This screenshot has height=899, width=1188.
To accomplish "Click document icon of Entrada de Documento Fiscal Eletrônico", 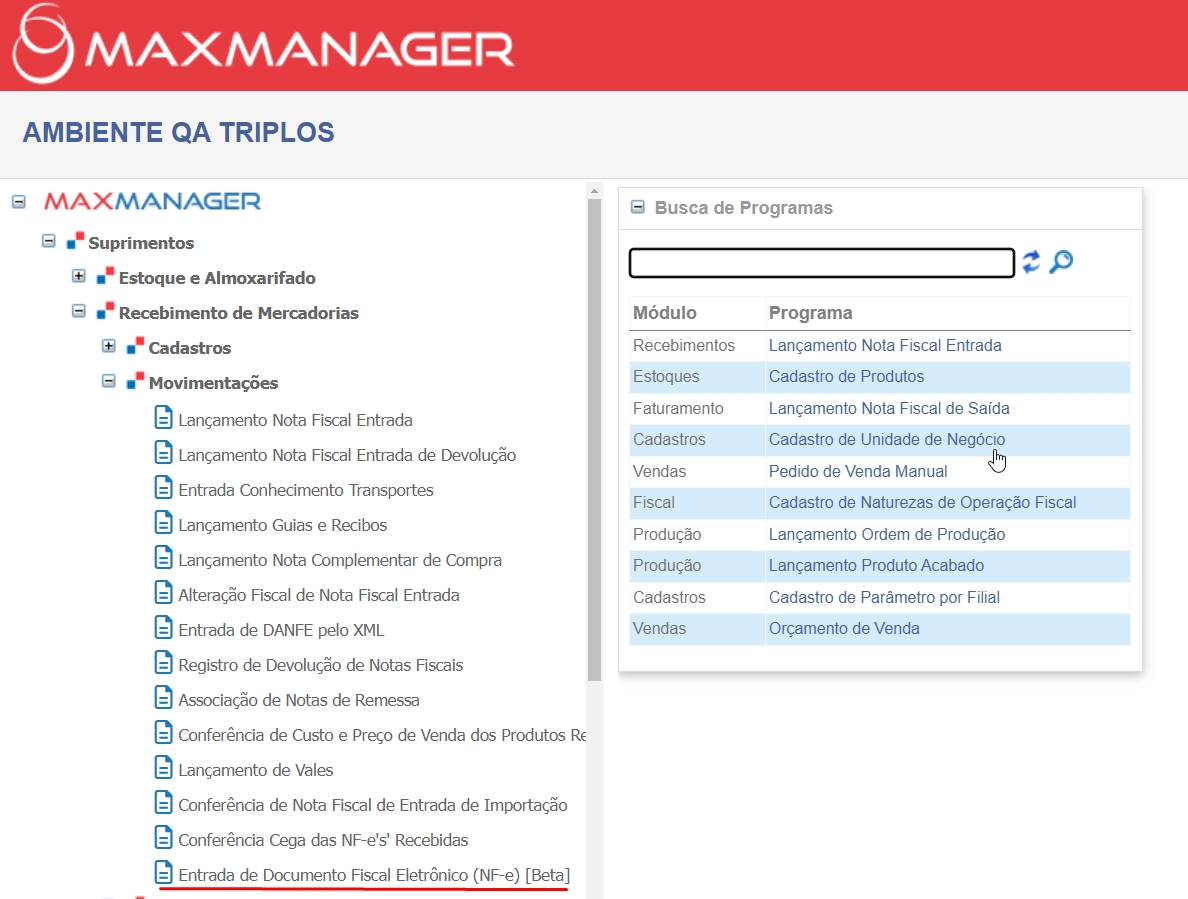I will [x=164, y=872].
